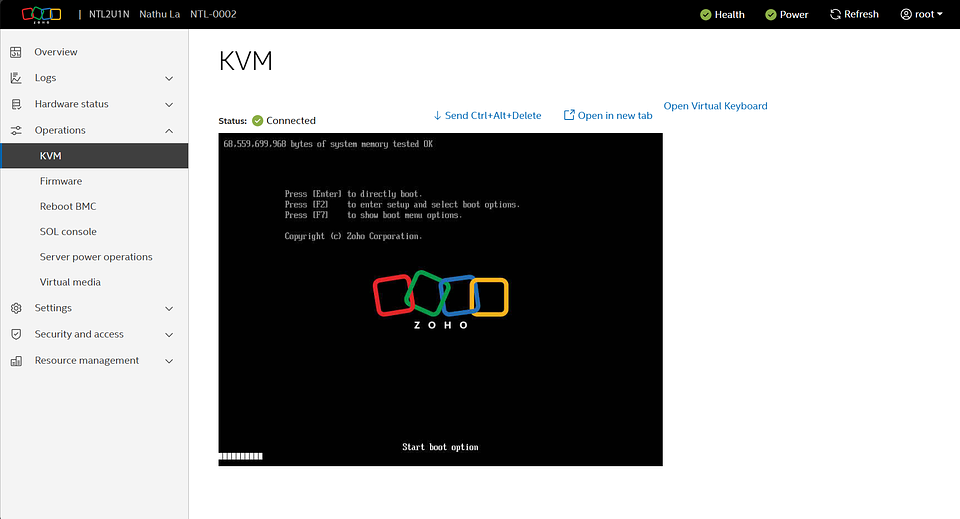Click the Logs chart icon
The height and width of the screenshot is (519, 960).
click(x=16, y=78)
